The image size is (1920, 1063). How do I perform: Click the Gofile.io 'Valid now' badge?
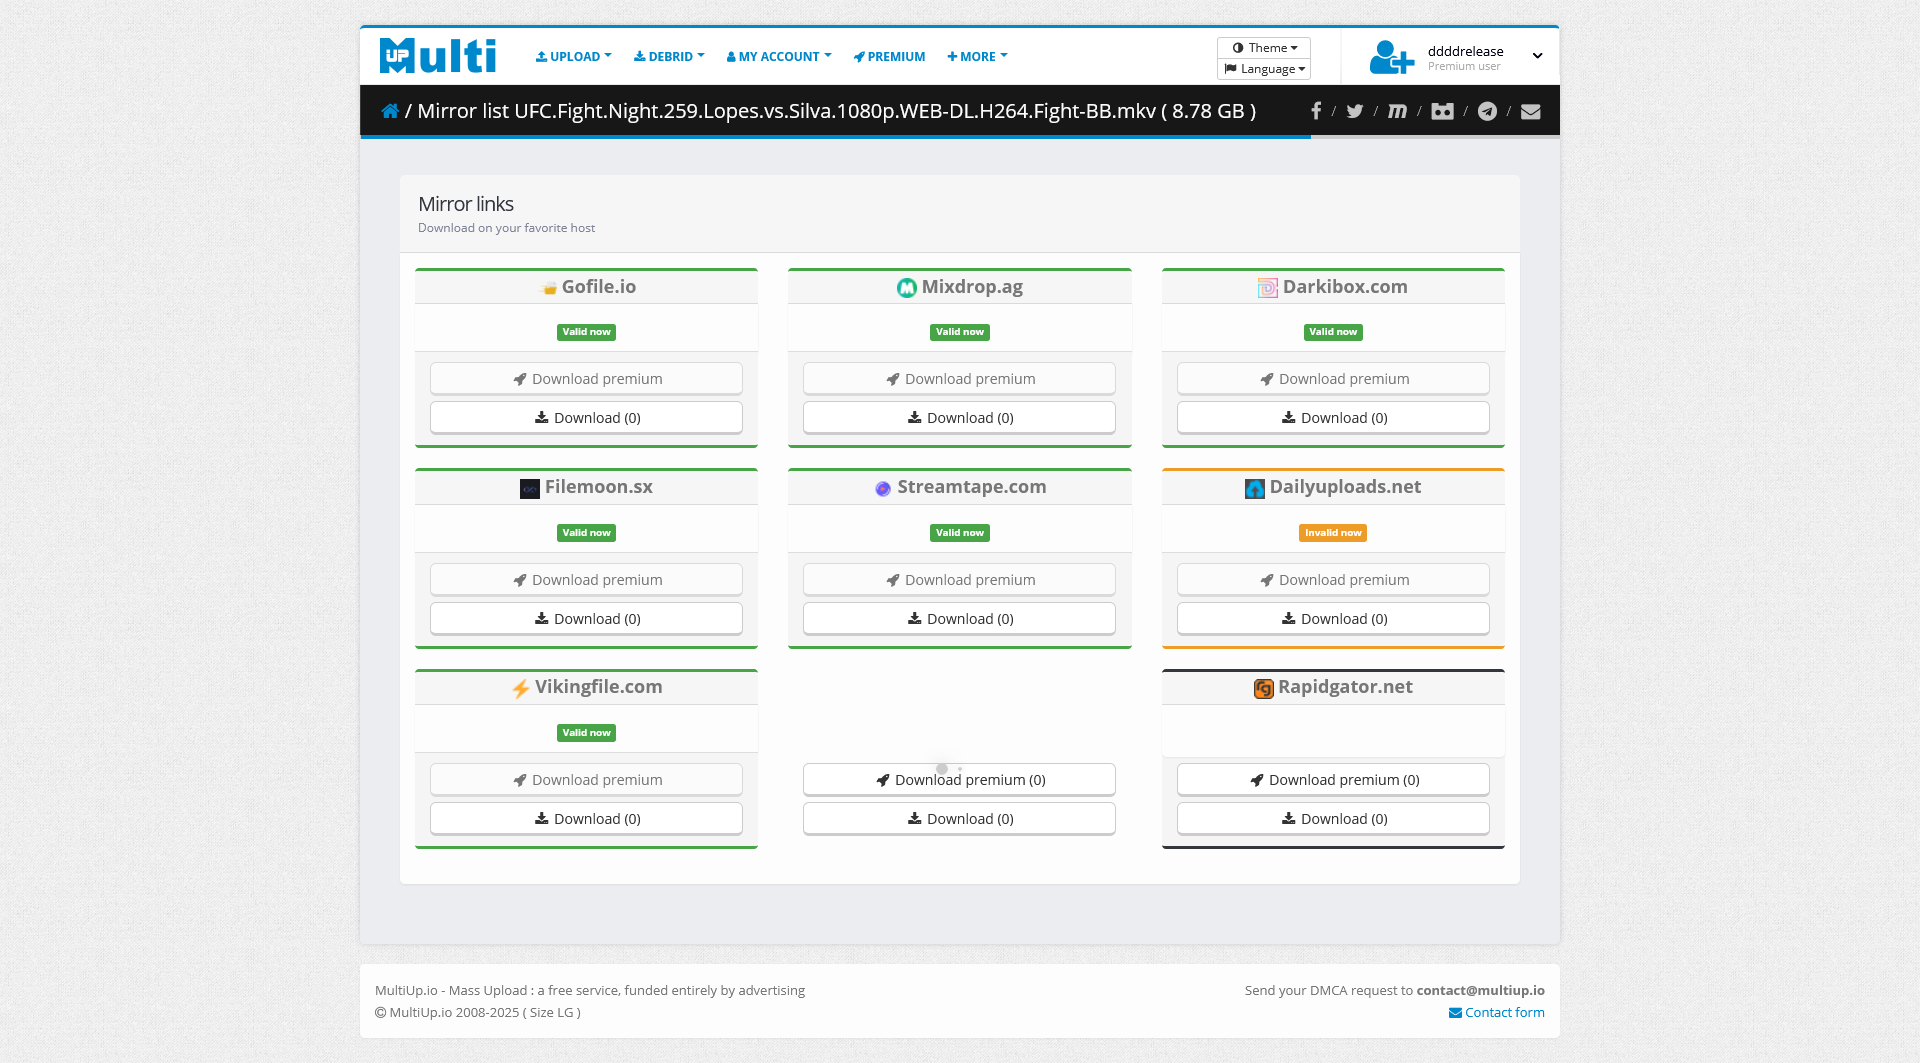tap(586, 332)
